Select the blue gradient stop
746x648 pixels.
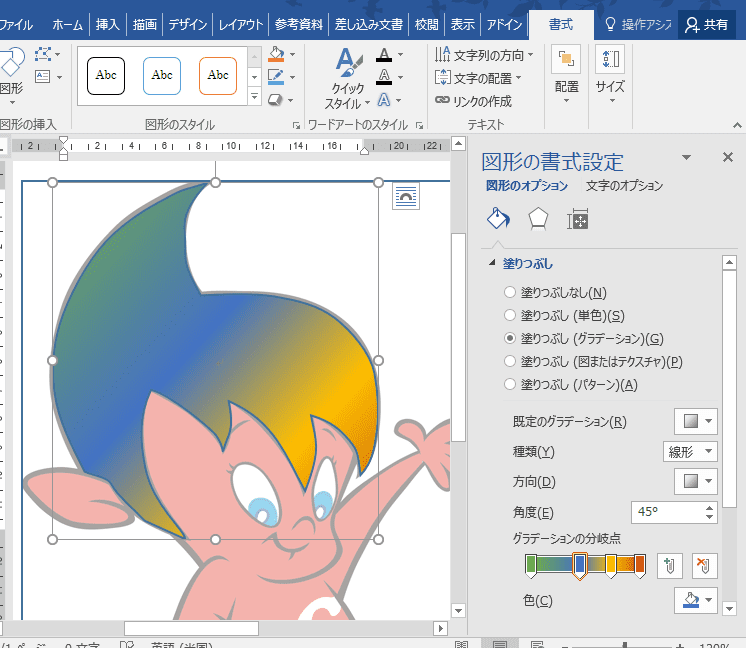pos(579,566)
